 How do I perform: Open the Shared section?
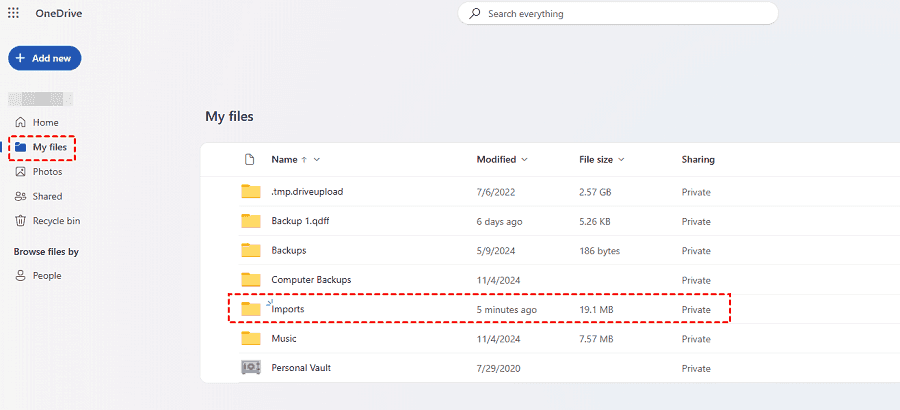(47, 197)
